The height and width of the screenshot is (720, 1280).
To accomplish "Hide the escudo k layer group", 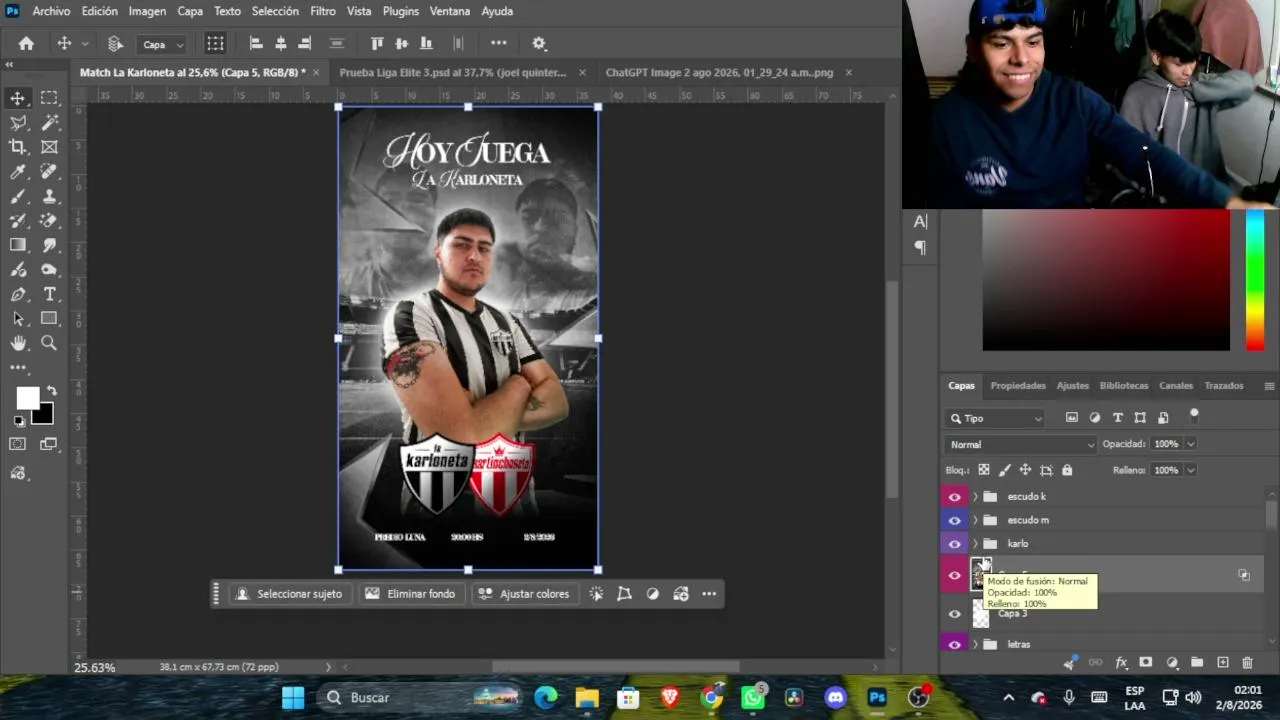I will pos(954,497).
